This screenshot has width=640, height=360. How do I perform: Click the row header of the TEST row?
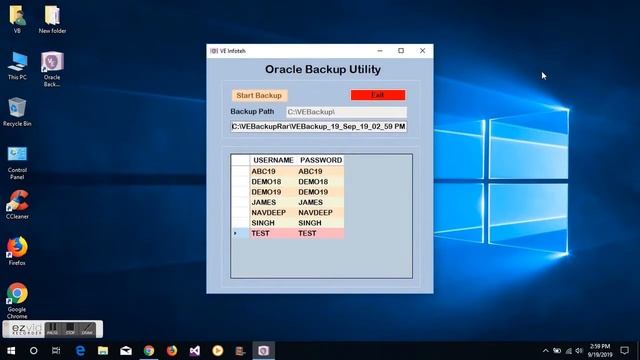240,233
